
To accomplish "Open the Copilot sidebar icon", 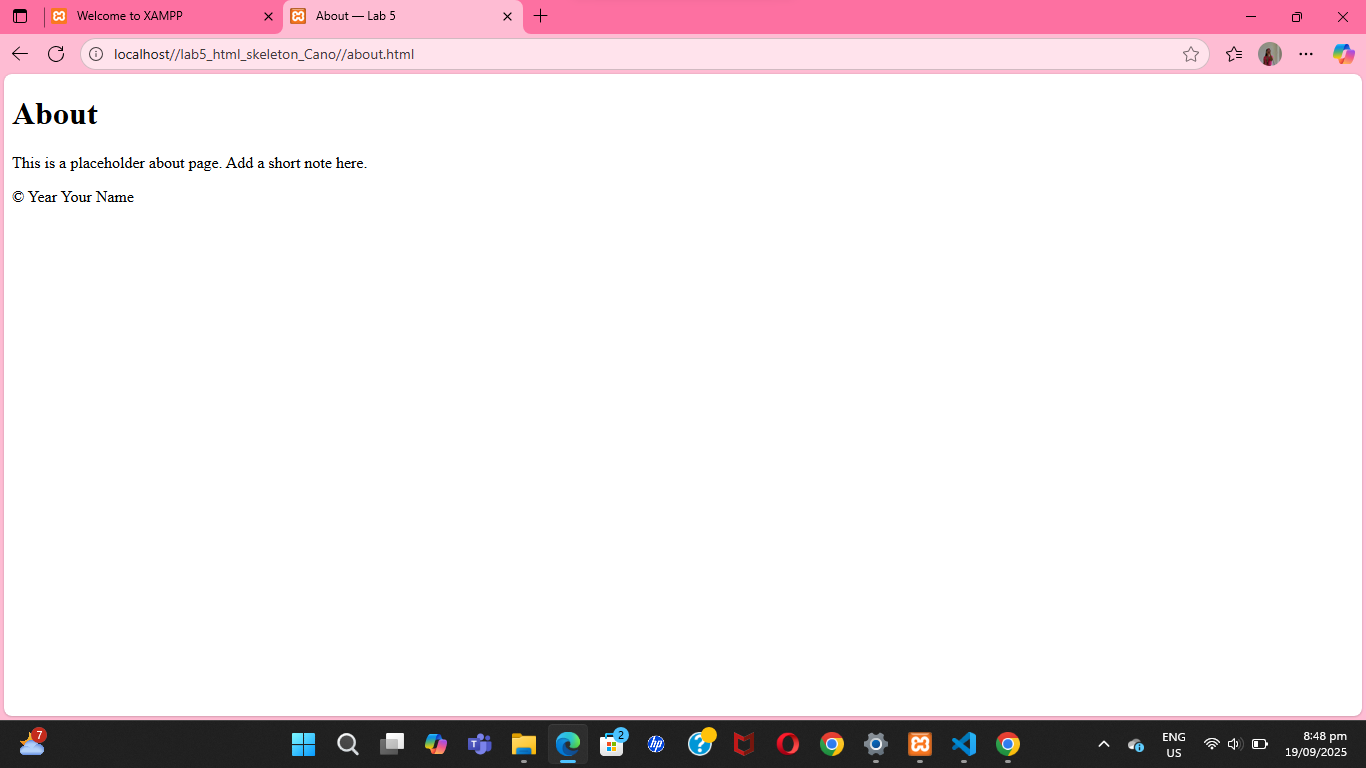I will click(x=1343, y=54).
